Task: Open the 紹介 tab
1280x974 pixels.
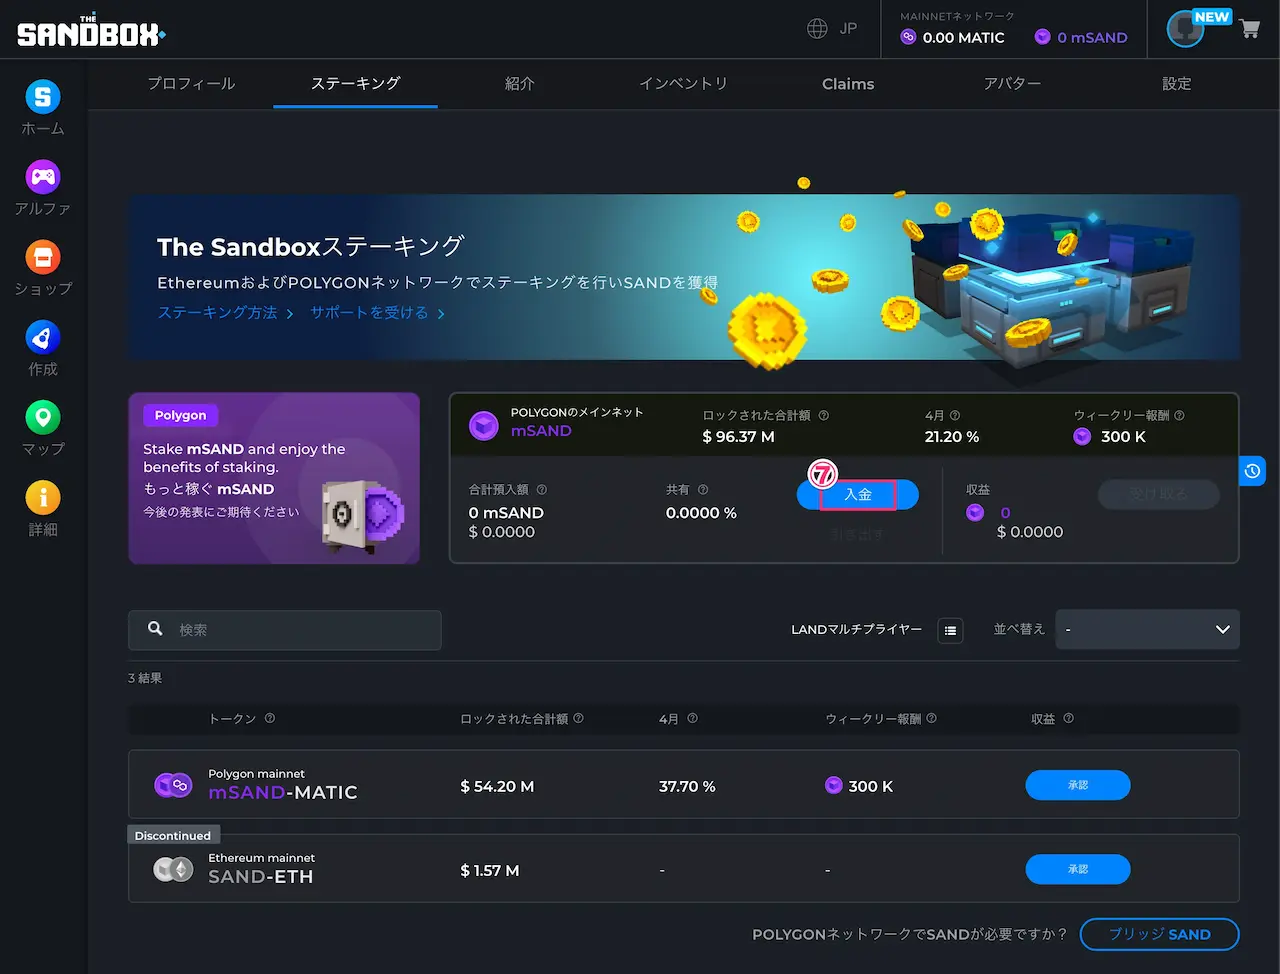Action: 519,84
